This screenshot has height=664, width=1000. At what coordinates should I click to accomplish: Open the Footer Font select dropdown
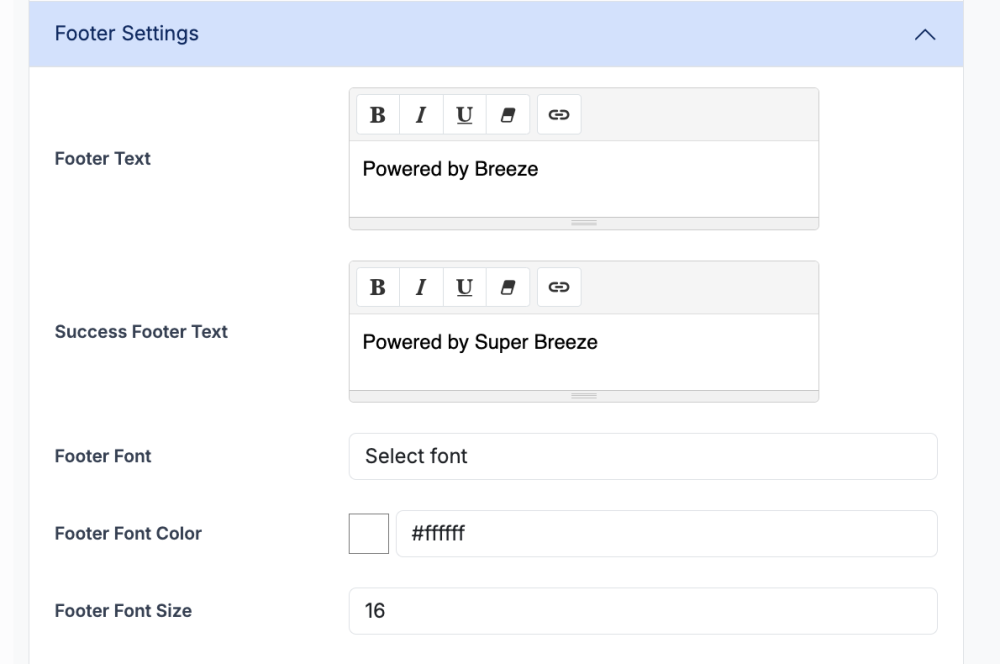642,456
